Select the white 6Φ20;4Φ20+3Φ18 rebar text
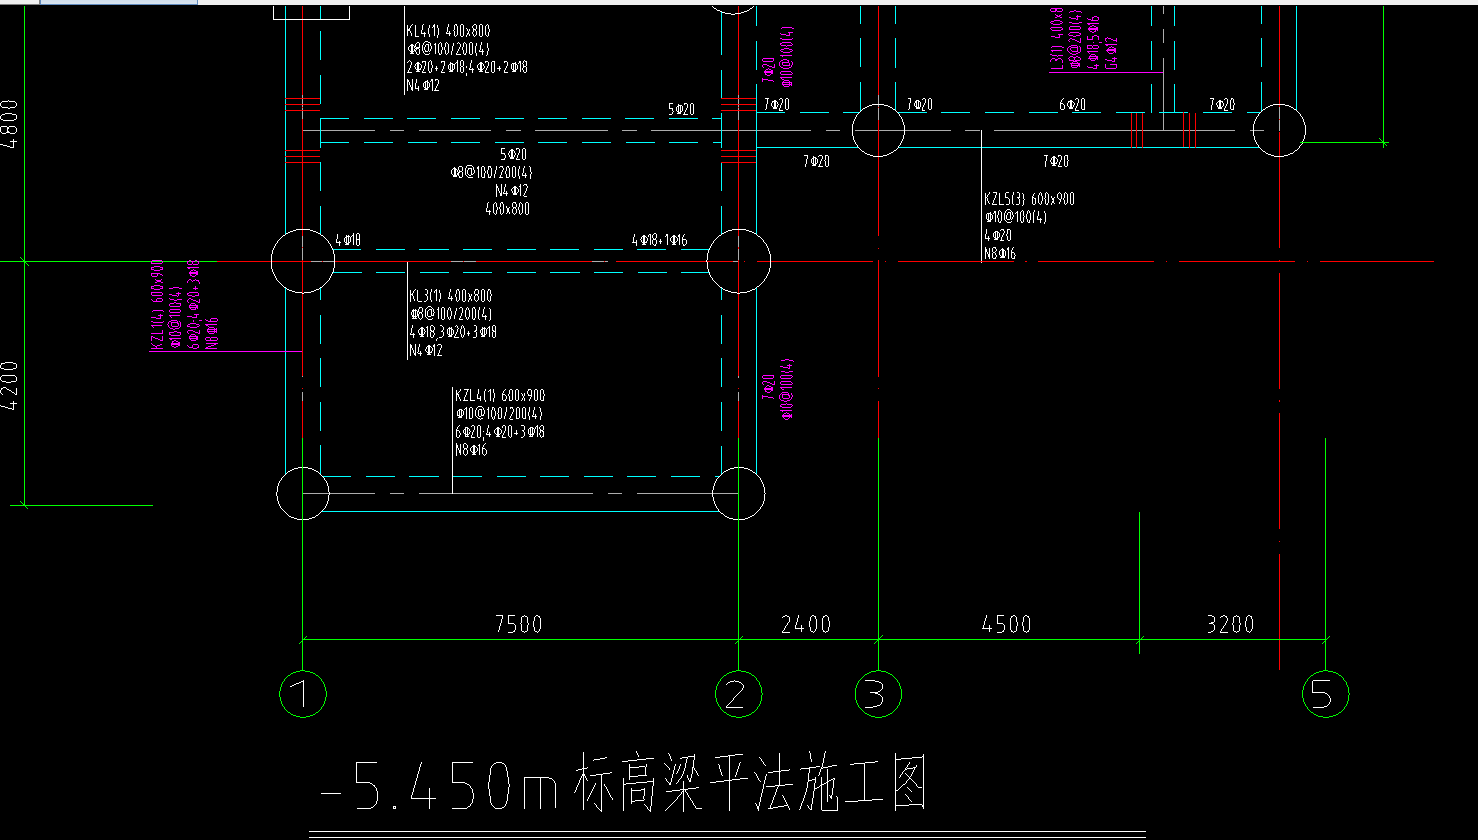 pos(500,432)
